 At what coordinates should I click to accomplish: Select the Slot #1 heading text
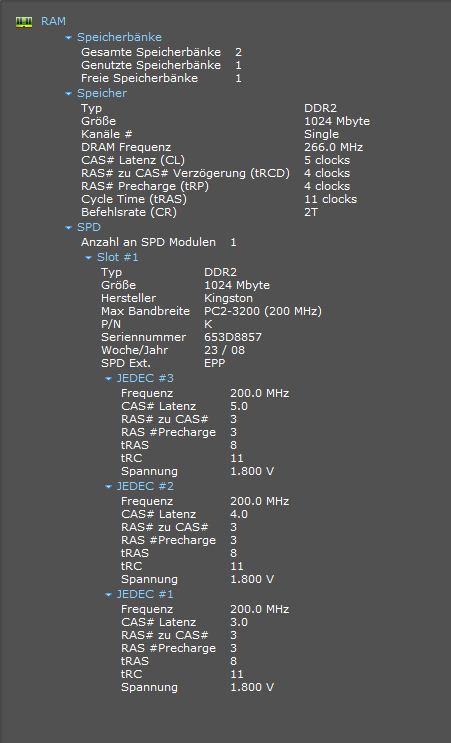click(x=118, y=257)
